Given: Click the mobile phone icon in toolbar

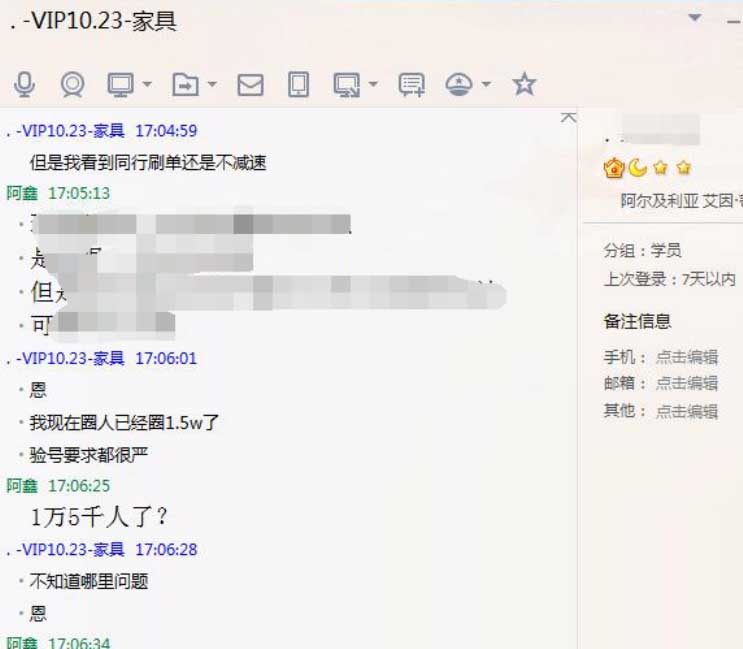Looking at the screenshot, I should pos(299,85).
